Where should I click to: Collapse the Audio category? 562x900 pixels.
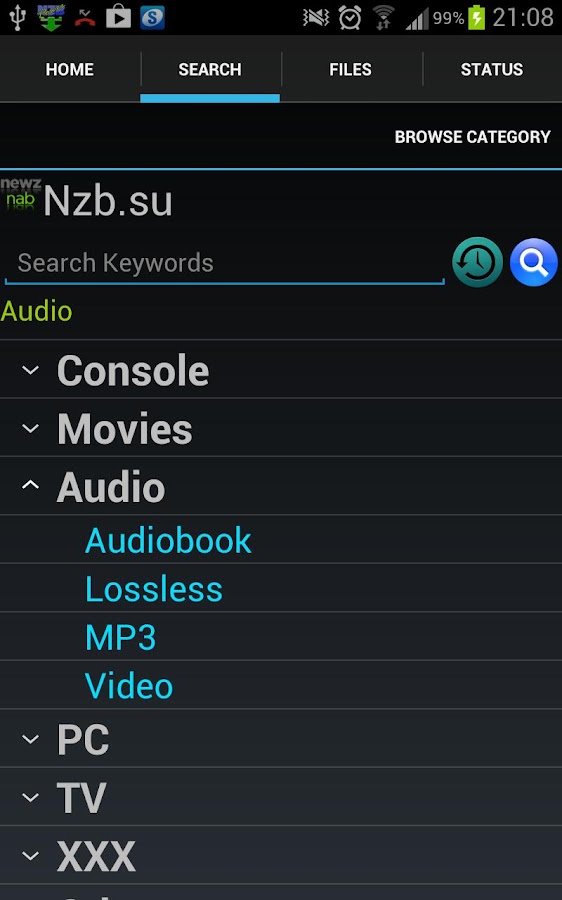coord(281,487)
